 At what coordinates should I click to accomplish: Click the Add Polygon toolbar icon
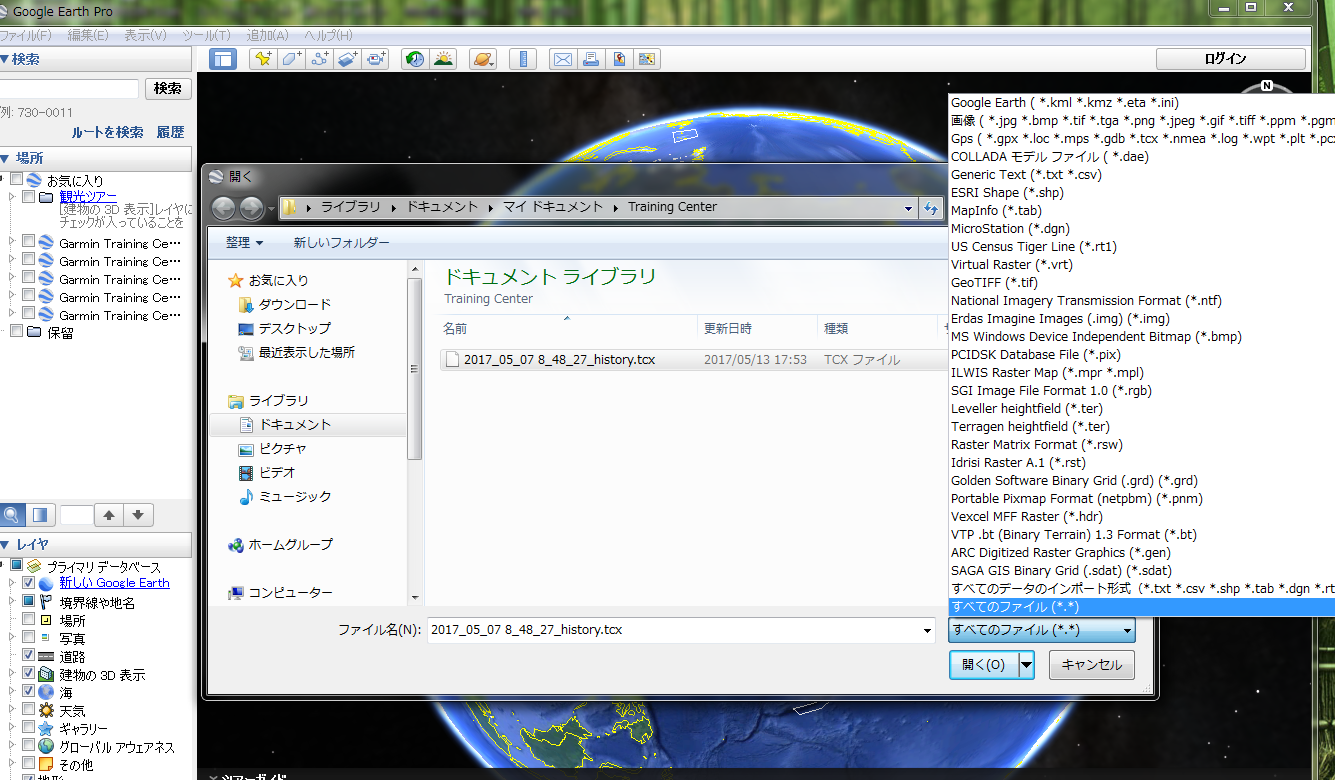[291, 59]
